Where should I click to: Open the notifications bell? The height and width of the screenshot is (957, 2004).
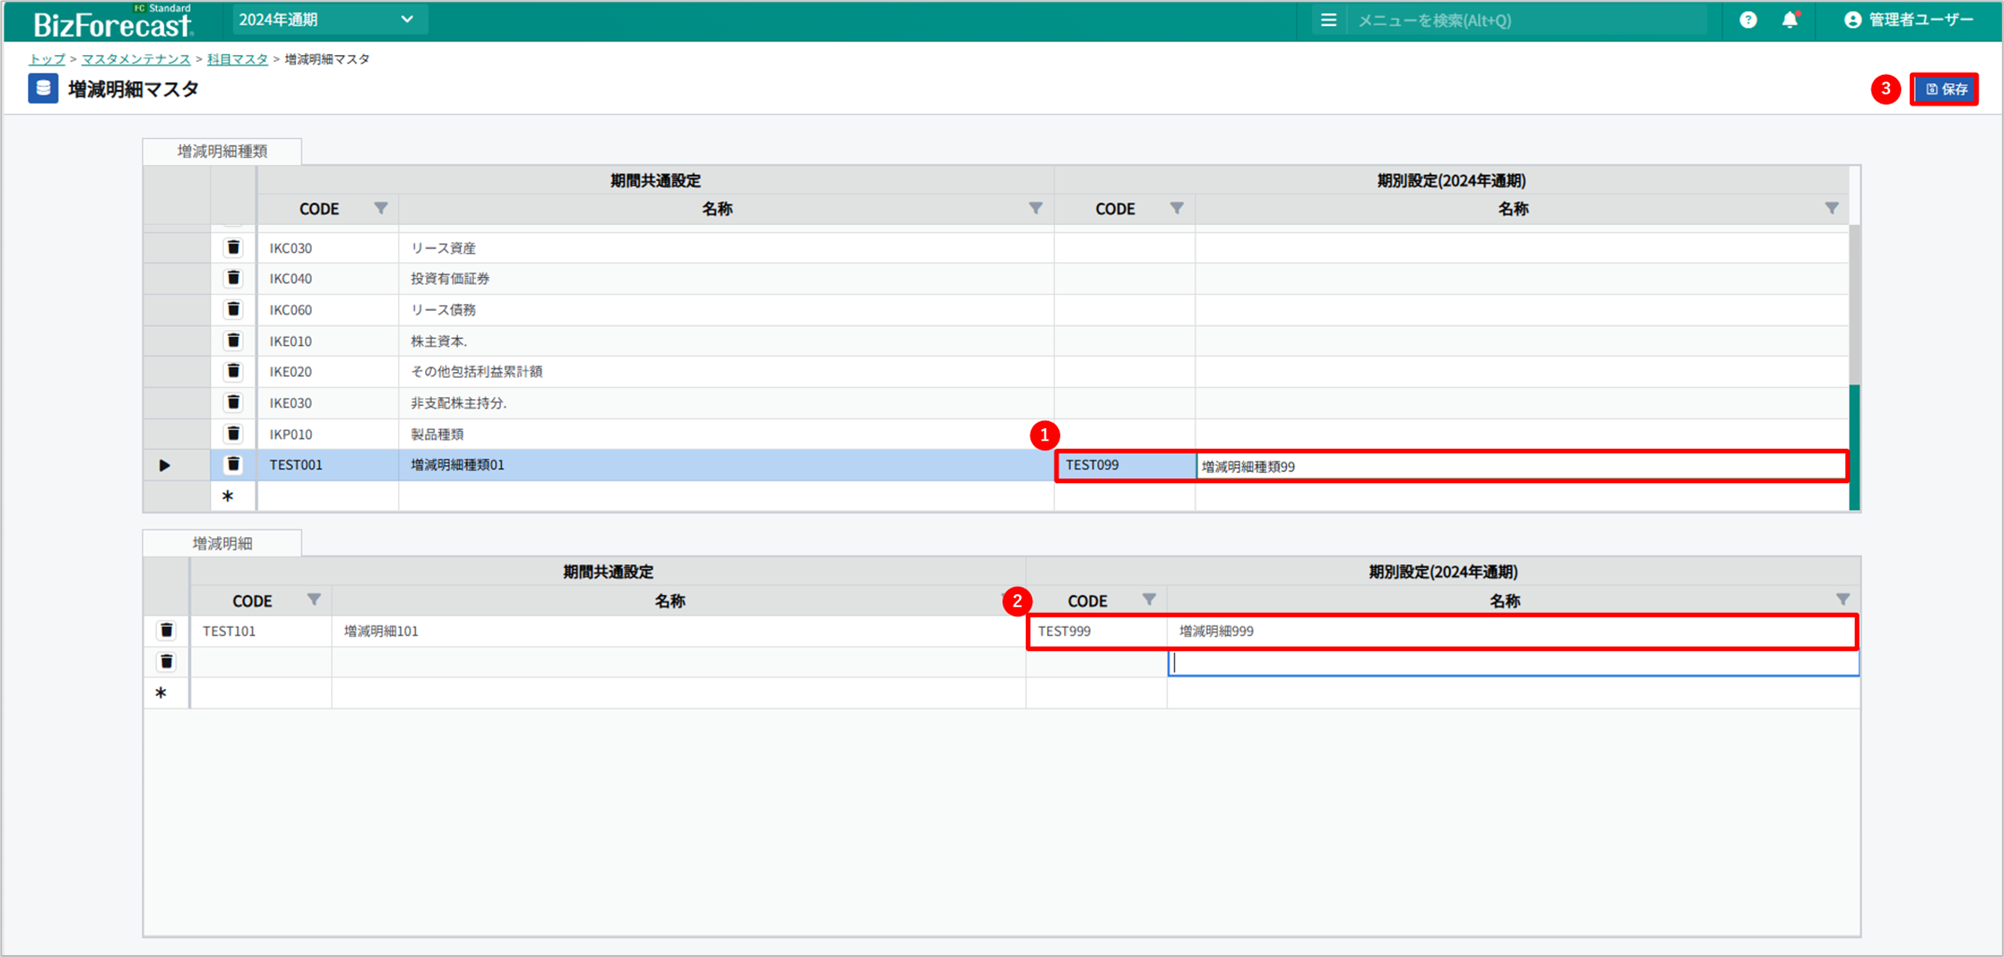[1789, 20]
